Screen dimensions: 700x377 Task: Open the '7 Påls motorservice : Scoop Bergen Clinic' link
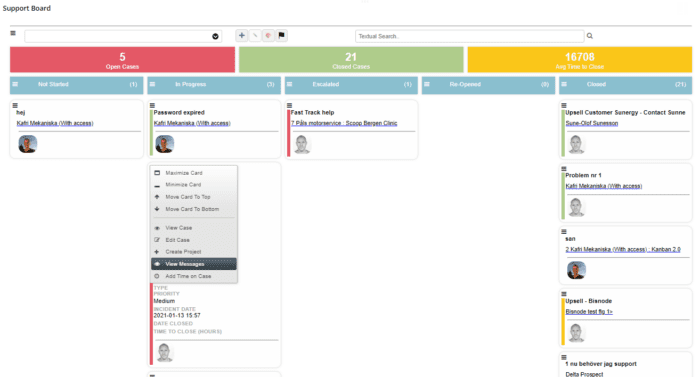344,123
